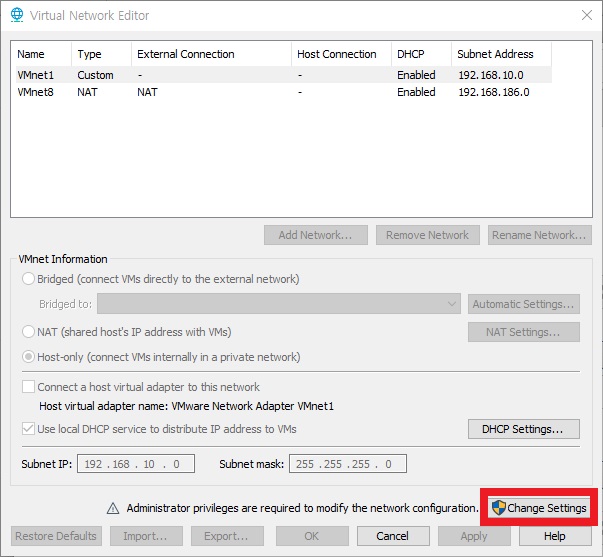Click the warning triangle icon beside administrator message
603x557 pixels.
click(113, 508)
